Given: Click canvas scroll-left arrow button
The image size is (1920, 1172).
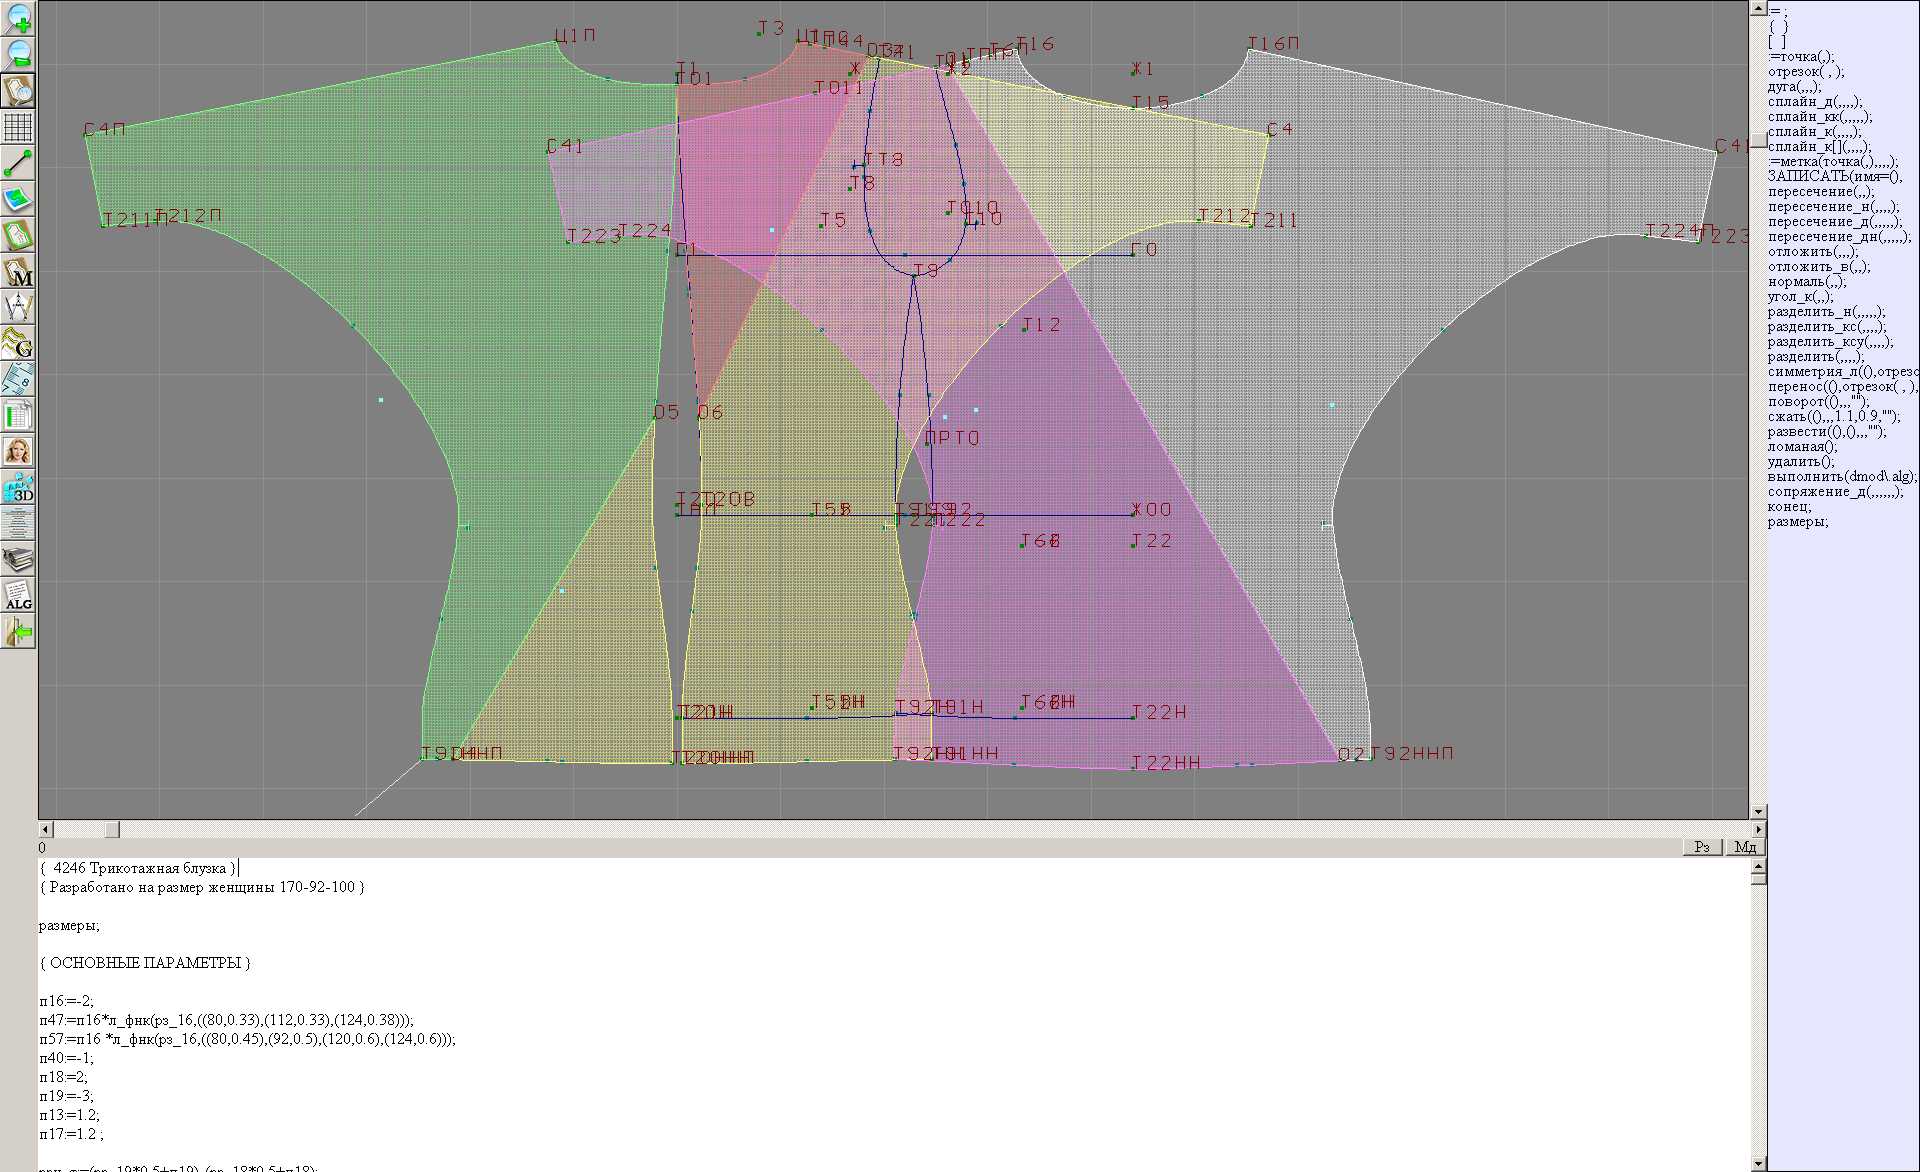Looking at the screenshot, I should click(x=45, y=829).
